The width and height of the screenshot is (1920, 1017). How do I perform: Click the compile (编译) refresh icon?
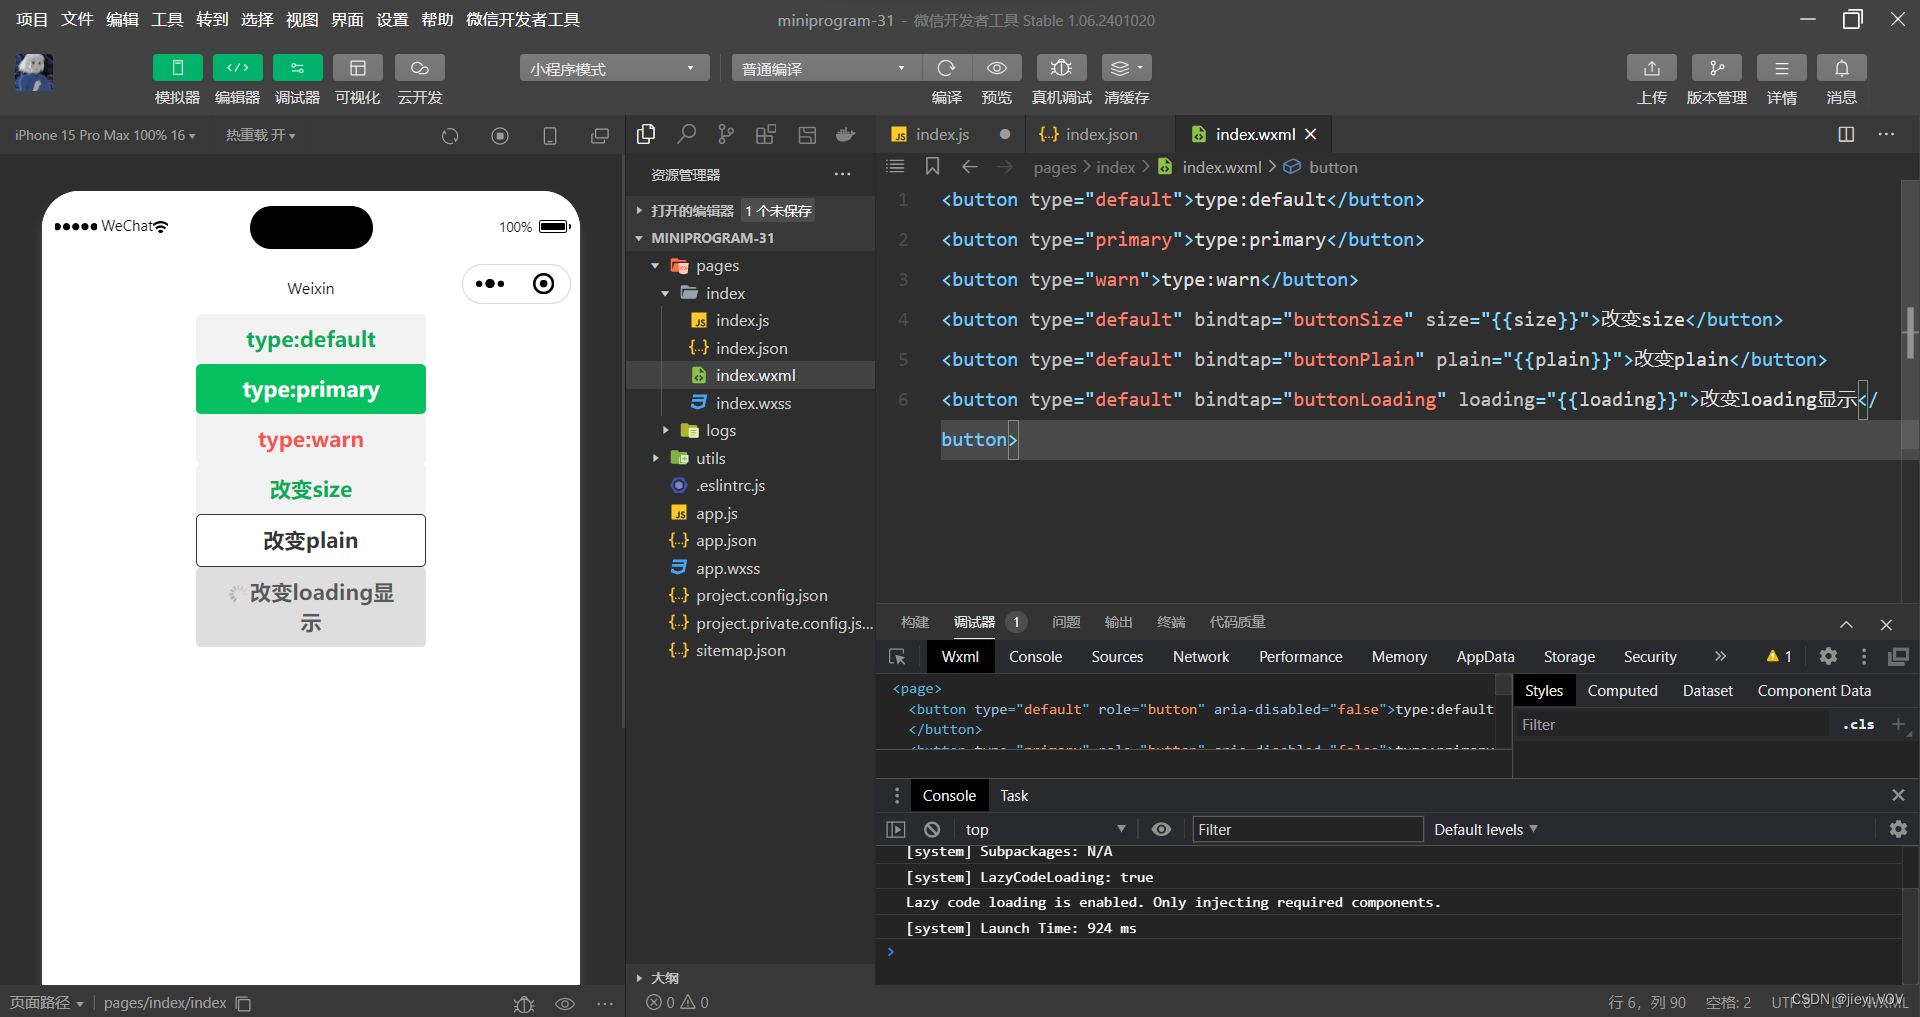pyautogui.click(x=946, y=68)
